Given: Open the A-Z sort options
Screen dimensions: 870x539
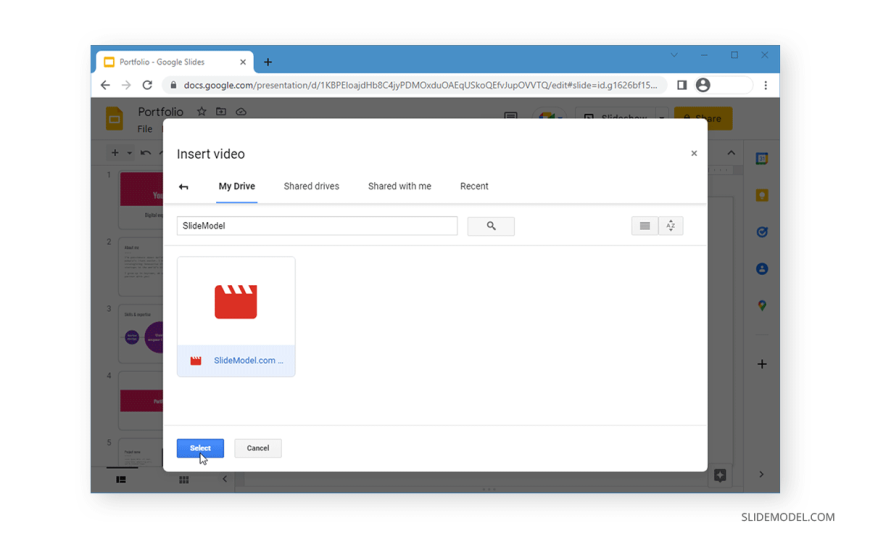Looking at the screenshot, I should point(670,226).
